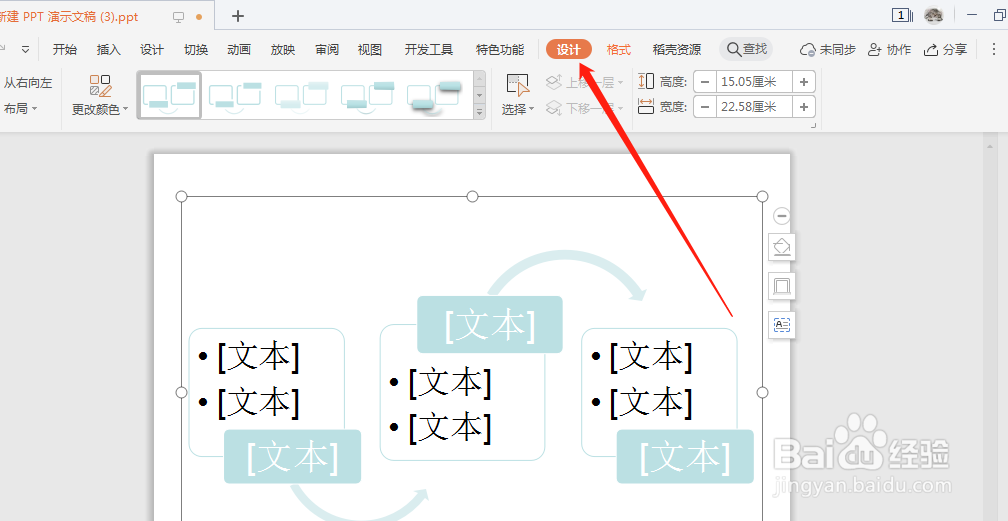Click 上移一层 bring forward
Viewport: 1008px width, 521px height.
click(x=584, y=82)
